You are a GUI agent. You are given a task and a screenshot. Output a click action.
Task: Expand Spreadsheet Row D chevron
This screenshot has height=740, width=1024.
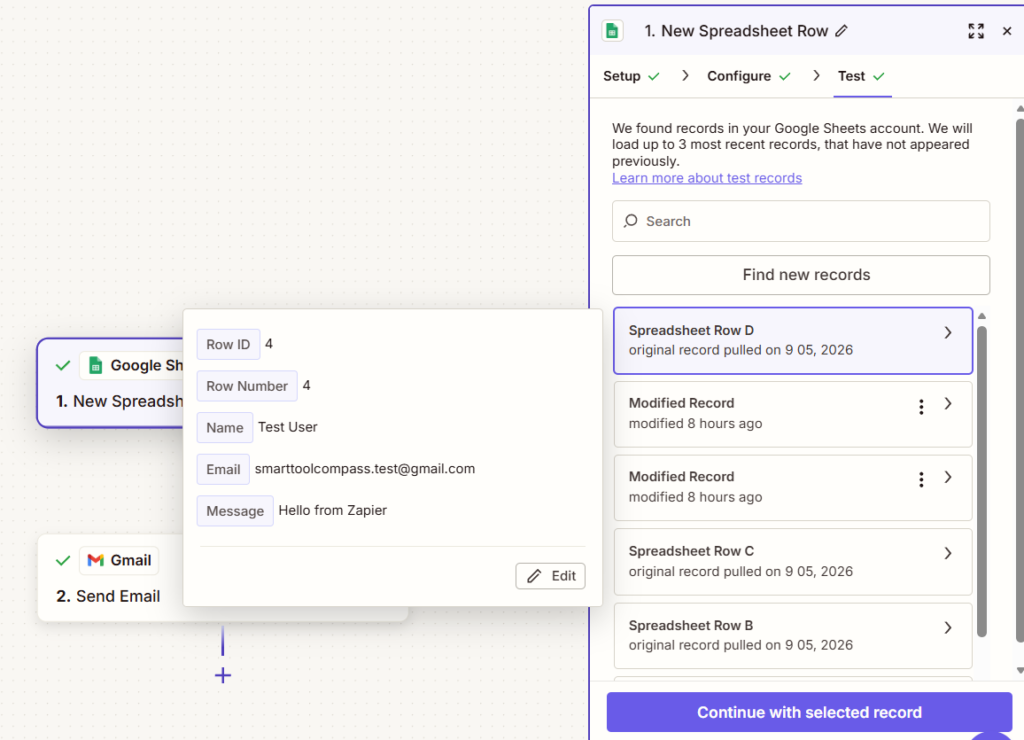[x=948, y=332]
